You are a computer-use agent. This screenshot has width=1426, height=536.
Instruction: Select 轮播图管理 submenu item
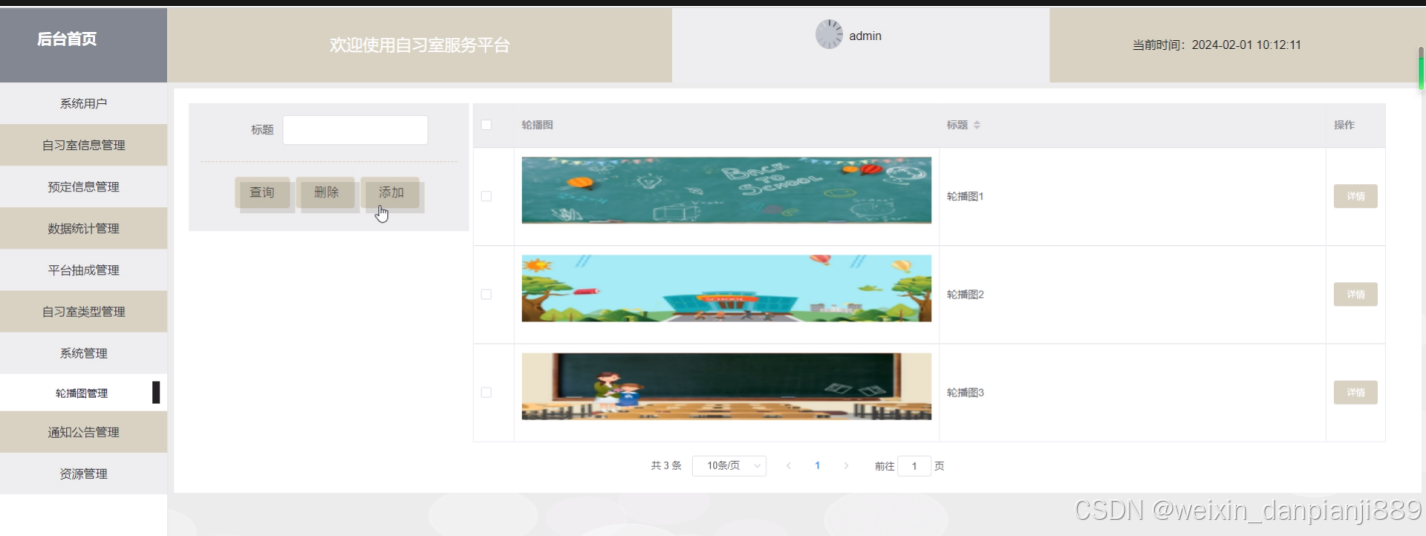[x=83, y=393]
